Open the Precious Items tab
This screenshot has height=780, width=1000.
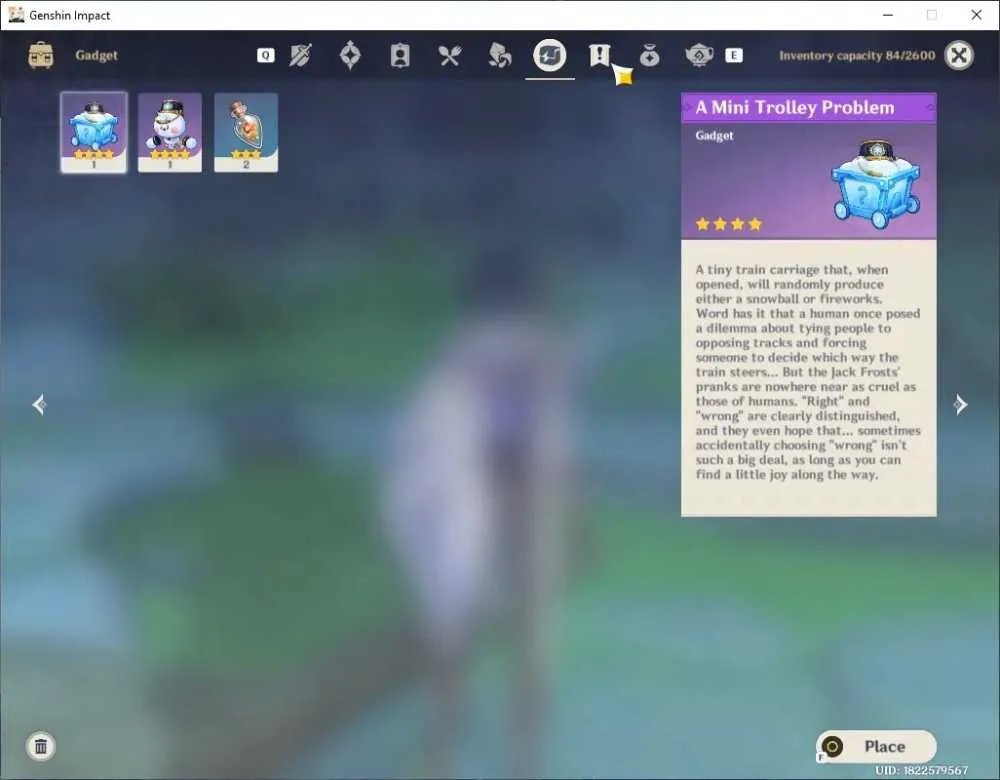(x=649, y=56)
